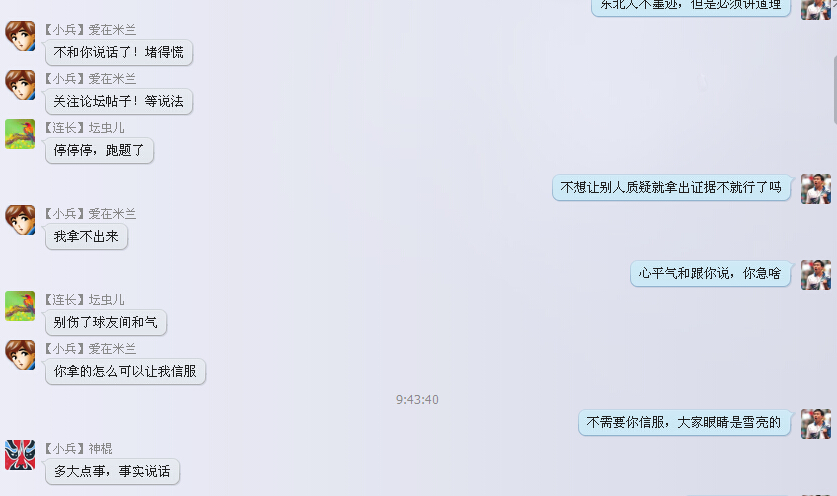
Task: Click 坛虫儿 bird avatar beside 别伤了球友间和气
Action: (x=20, y=306)
